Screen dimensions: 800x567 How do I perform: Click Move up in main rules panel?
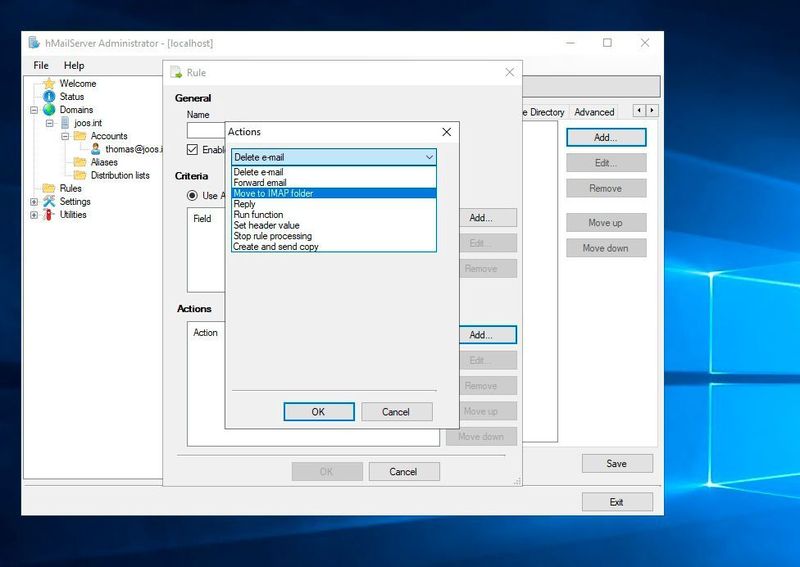pyautogui.click(x=606, y=223)
